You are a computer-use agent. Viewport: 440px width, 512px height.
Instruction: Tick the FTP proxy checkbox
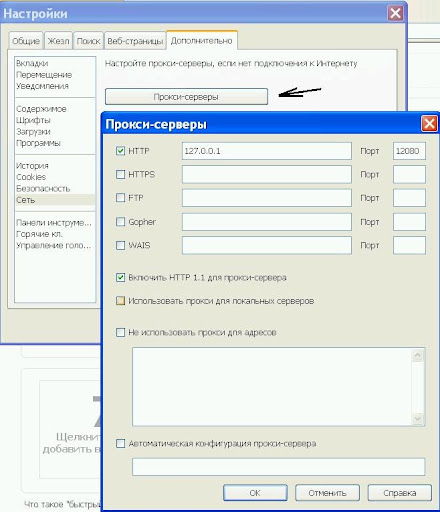click(120, 197)
